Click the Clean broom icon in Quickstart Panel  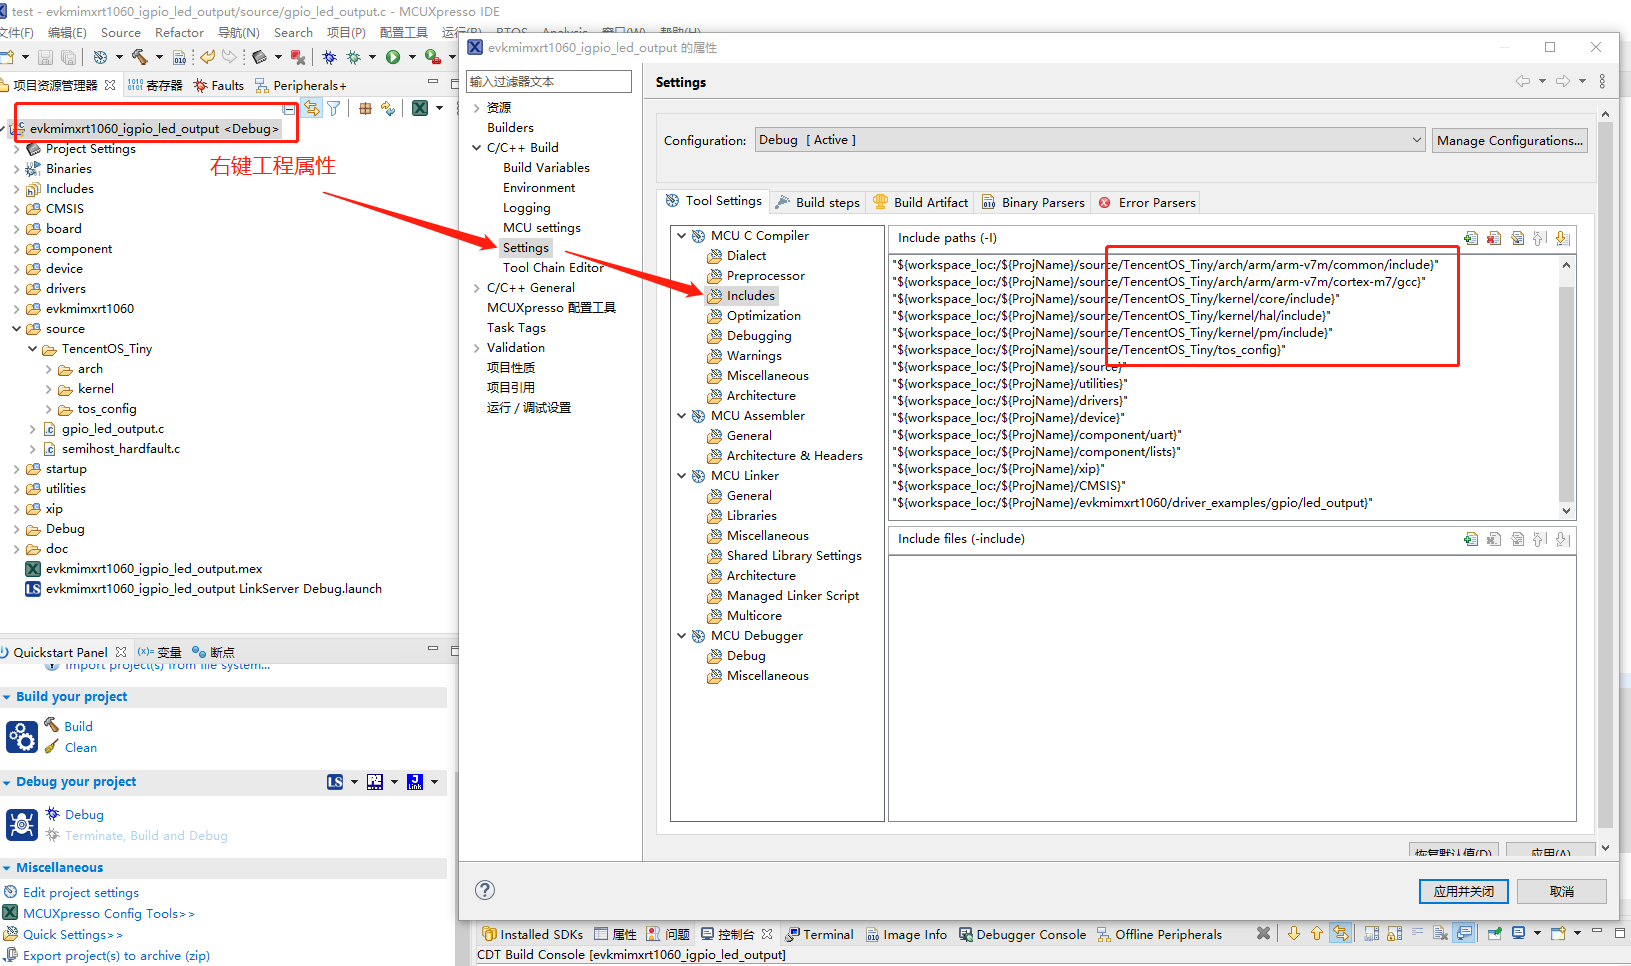pos(51,746)
